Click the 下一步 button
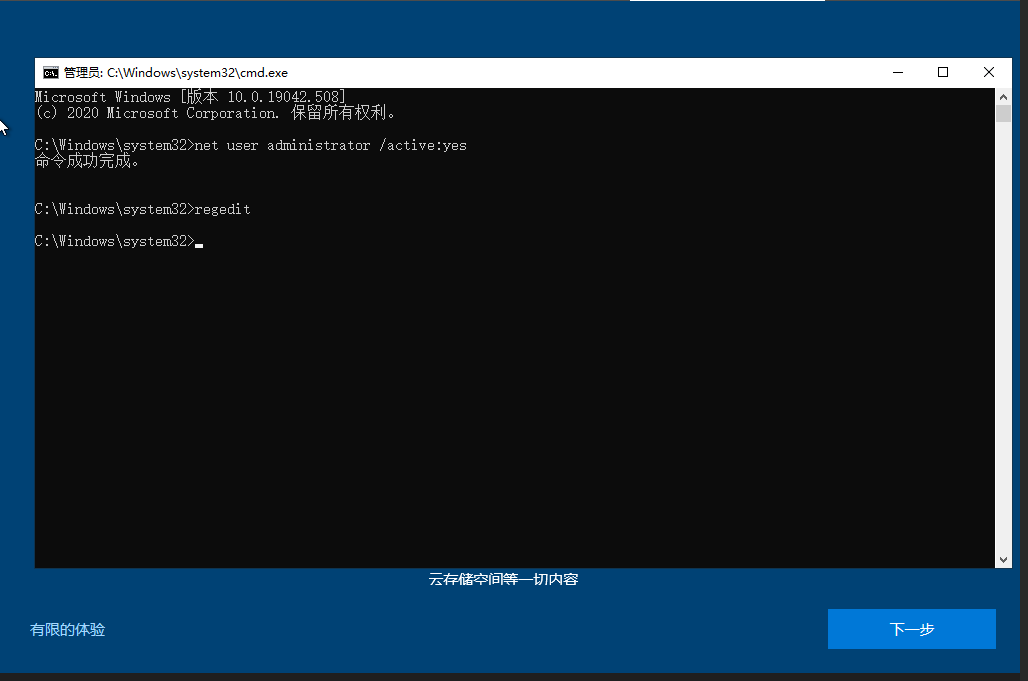Viewport: 1028px width, 681px height. [911, 629]
